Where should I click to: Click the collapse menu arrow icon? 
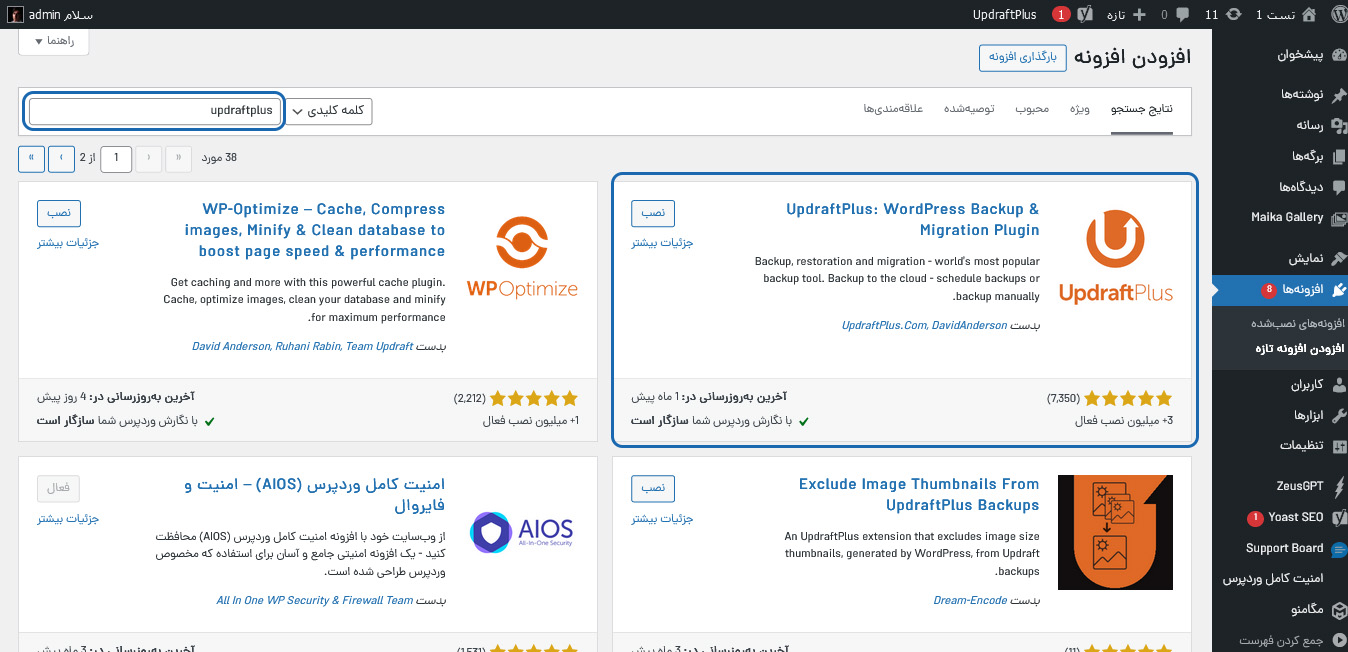(x=1338, y=640)
